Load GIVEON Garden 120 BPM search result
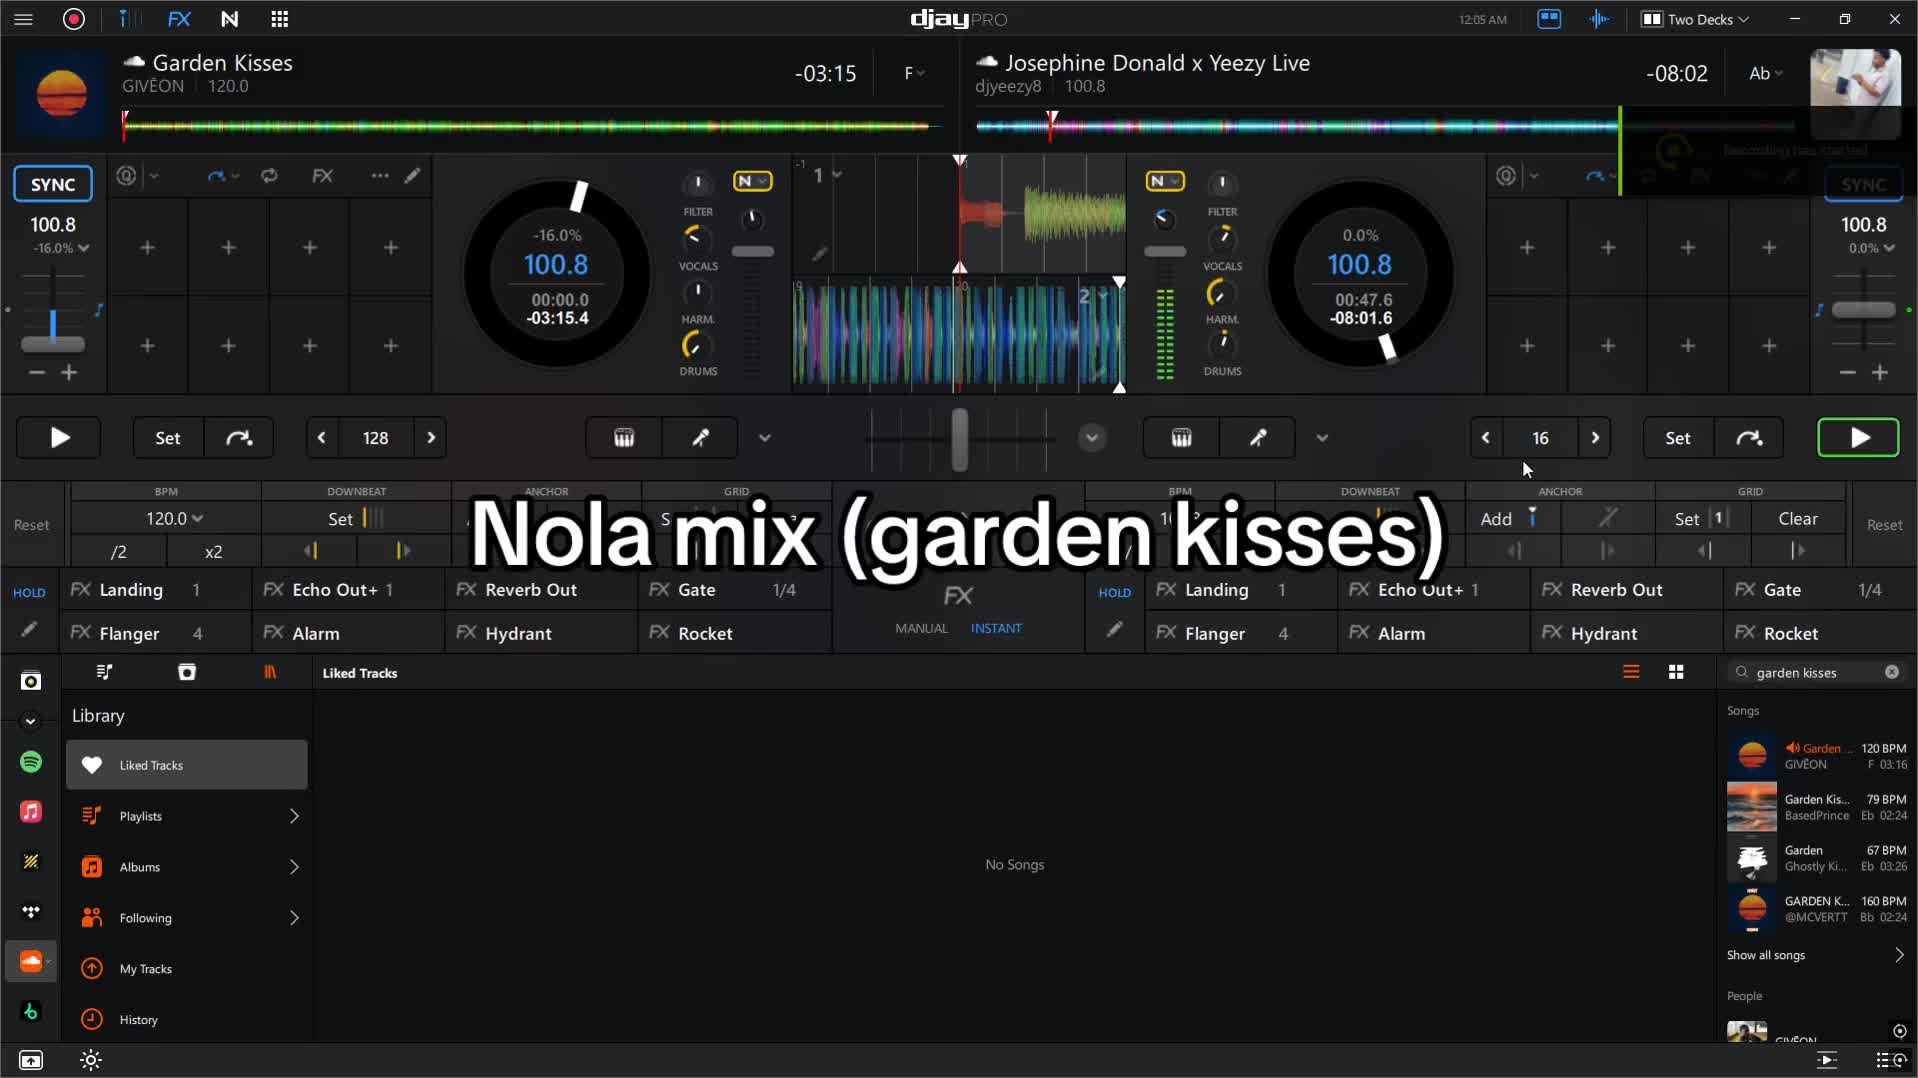Screen dimensions: 1918x1078 point(1816,756)
